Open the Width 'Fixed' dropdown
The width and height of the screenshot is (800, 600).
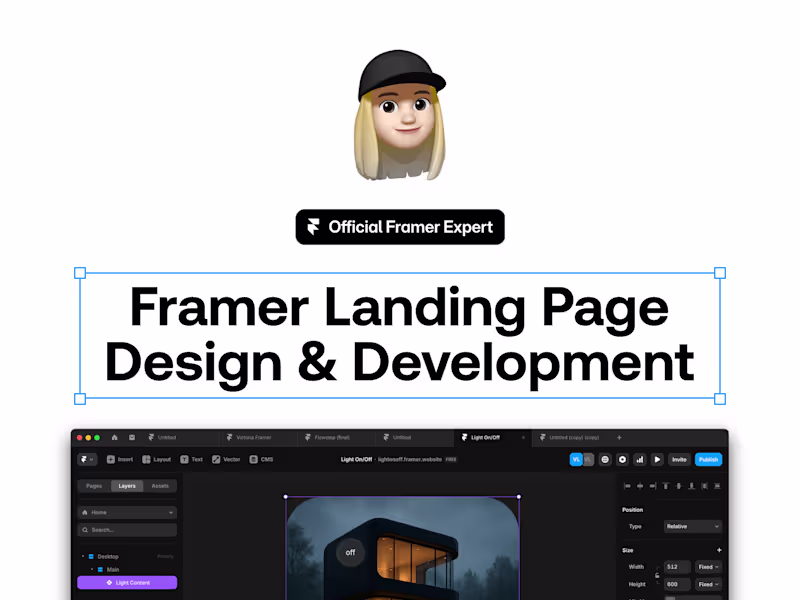tap(707, 566)
